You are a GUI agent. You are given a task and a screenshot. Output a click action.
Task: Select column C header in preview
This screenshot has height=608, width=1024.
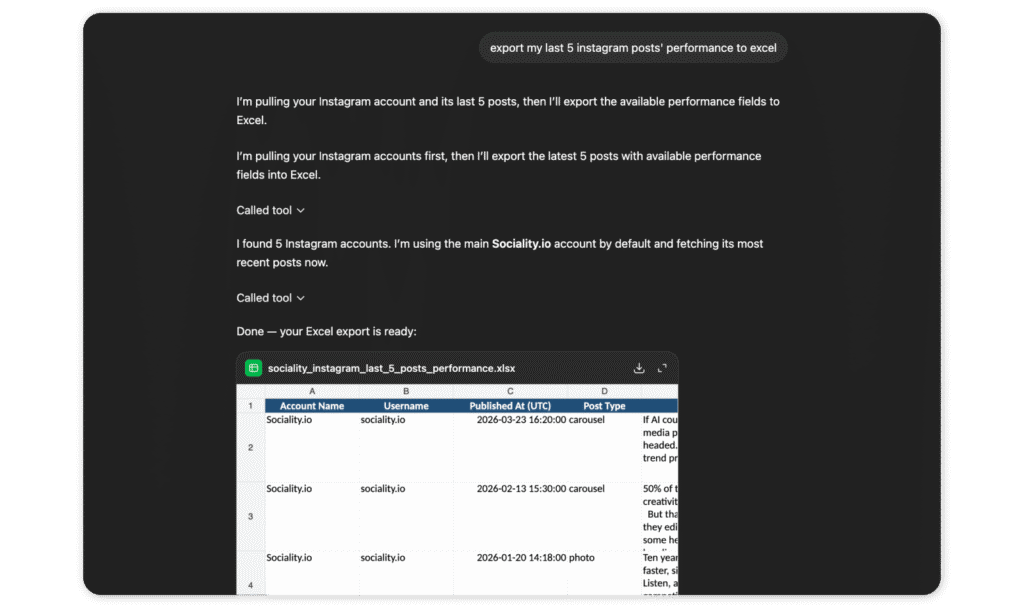[x=510, y=392]
